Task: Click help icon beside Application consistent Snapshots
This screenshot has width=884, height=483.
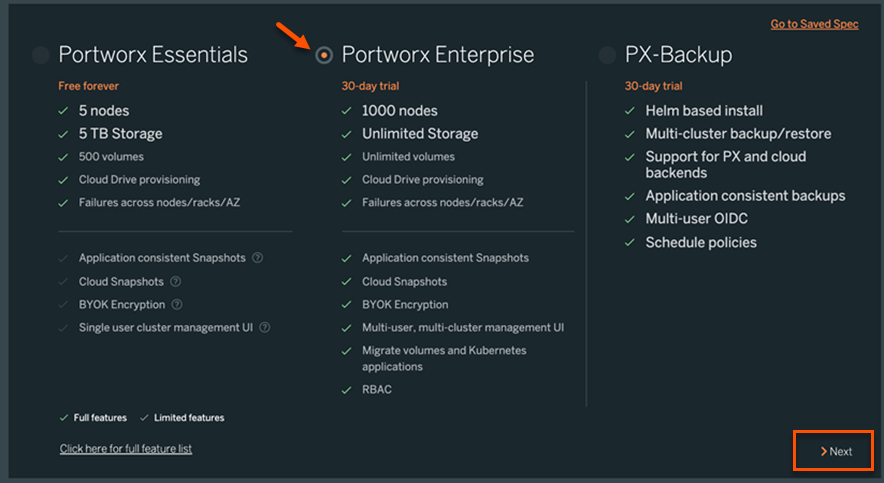Action: pyautogui.click(x=257, y=258)
